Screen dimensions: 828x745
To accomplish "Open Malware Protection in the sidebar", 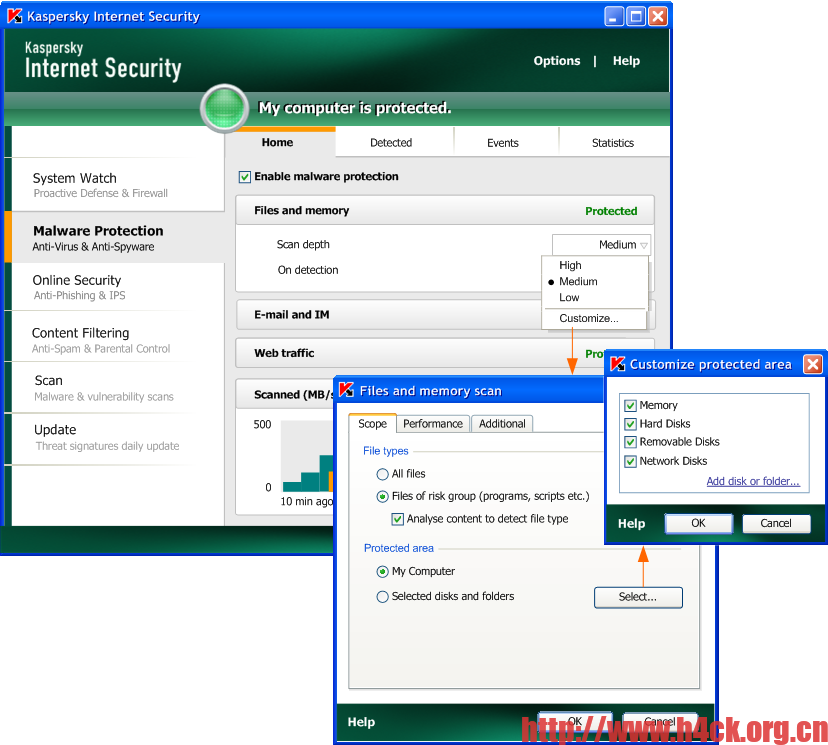I will (118, 238).
